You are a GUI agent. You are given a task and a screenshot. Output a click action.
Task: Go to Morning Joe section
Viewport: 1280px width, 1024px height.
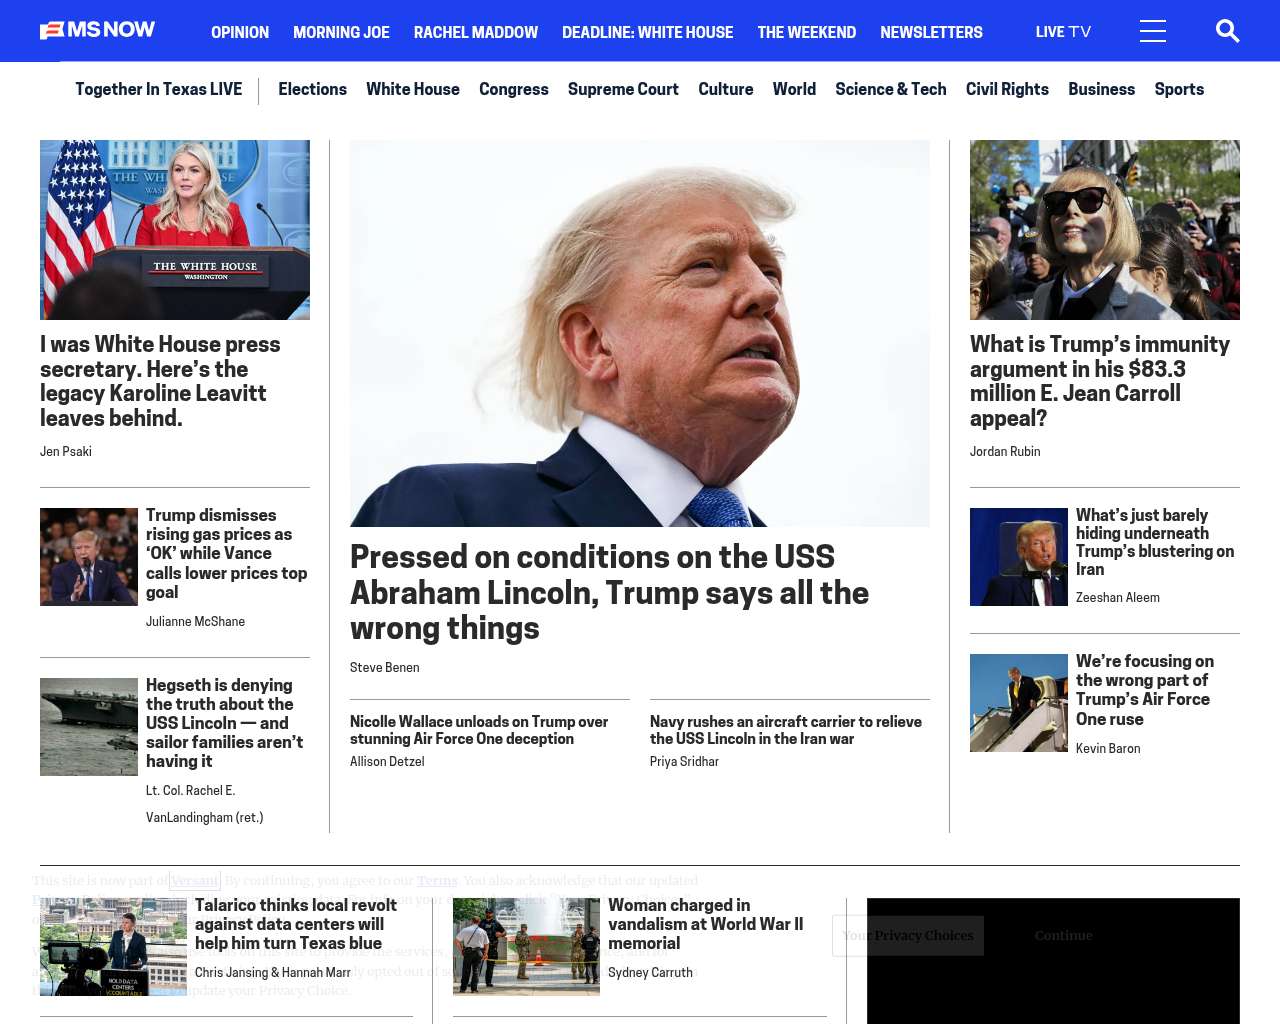[341, 32]
